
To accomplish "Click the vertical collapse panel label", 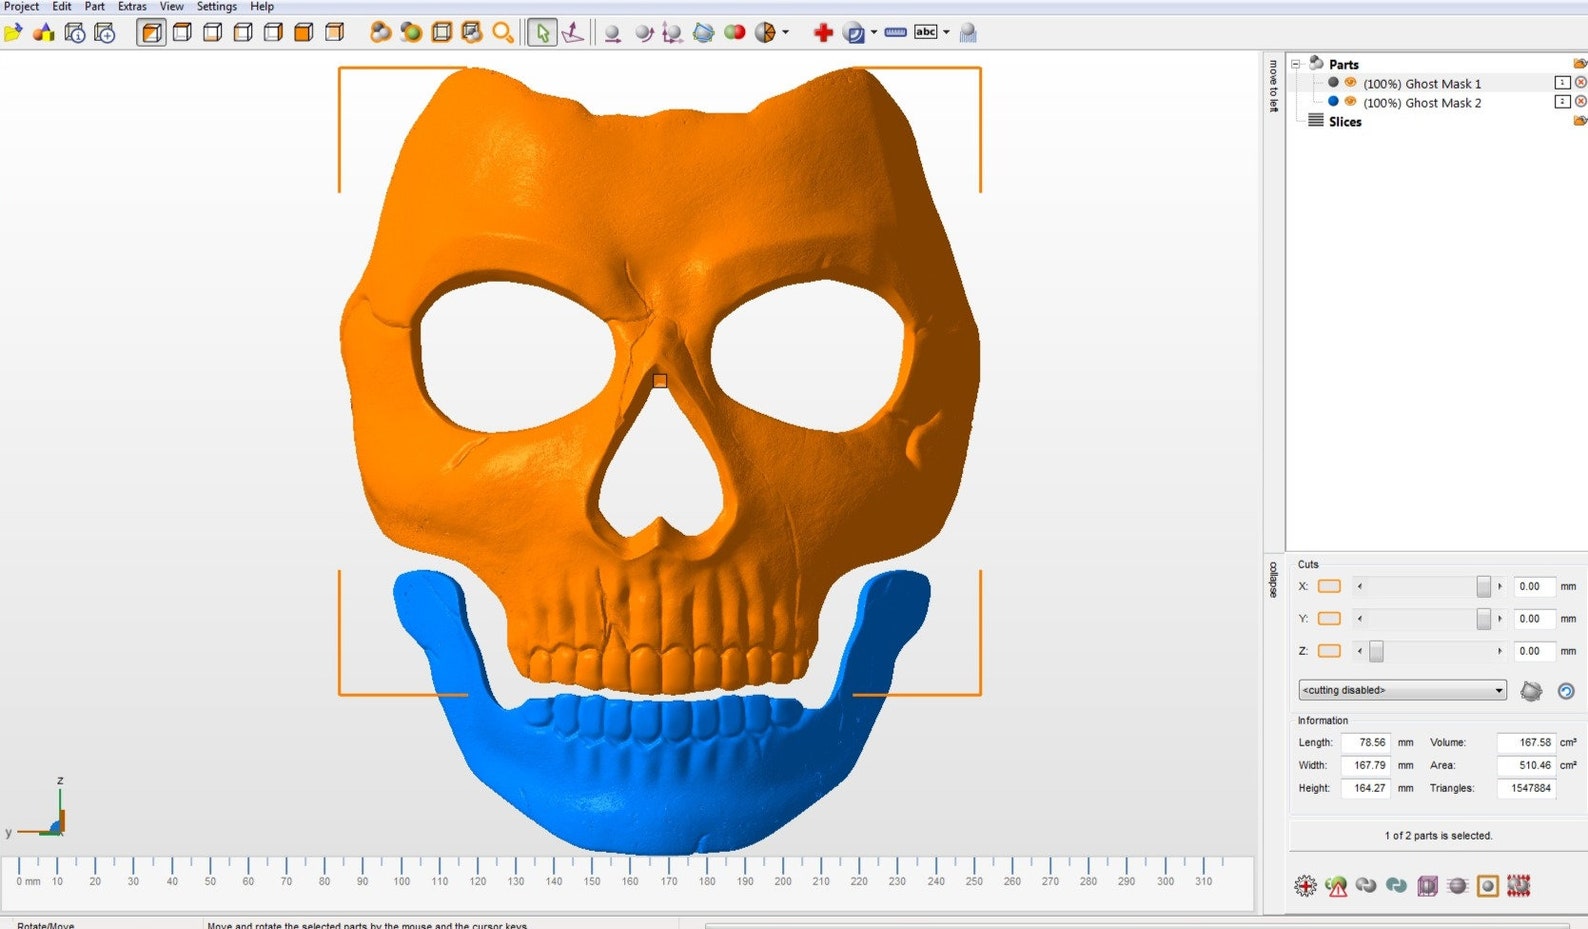I will coord(1273,580).
